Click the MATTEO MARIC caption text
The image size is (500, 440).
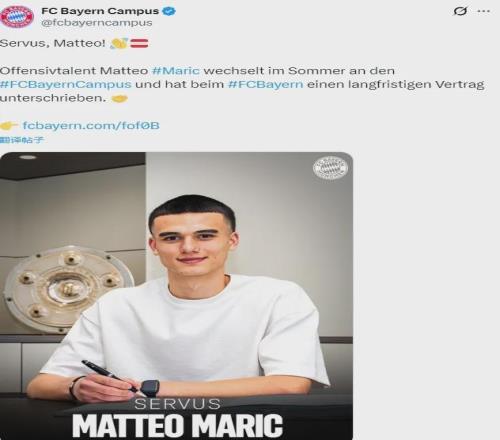178,425
